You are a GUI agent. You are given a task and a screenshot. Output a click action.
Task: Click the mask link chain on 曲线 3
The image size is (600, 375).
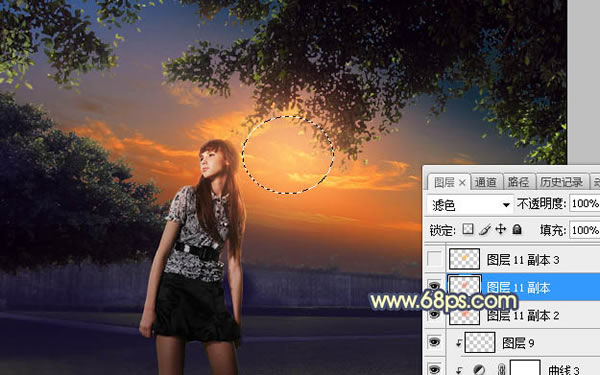click(502, 370)
